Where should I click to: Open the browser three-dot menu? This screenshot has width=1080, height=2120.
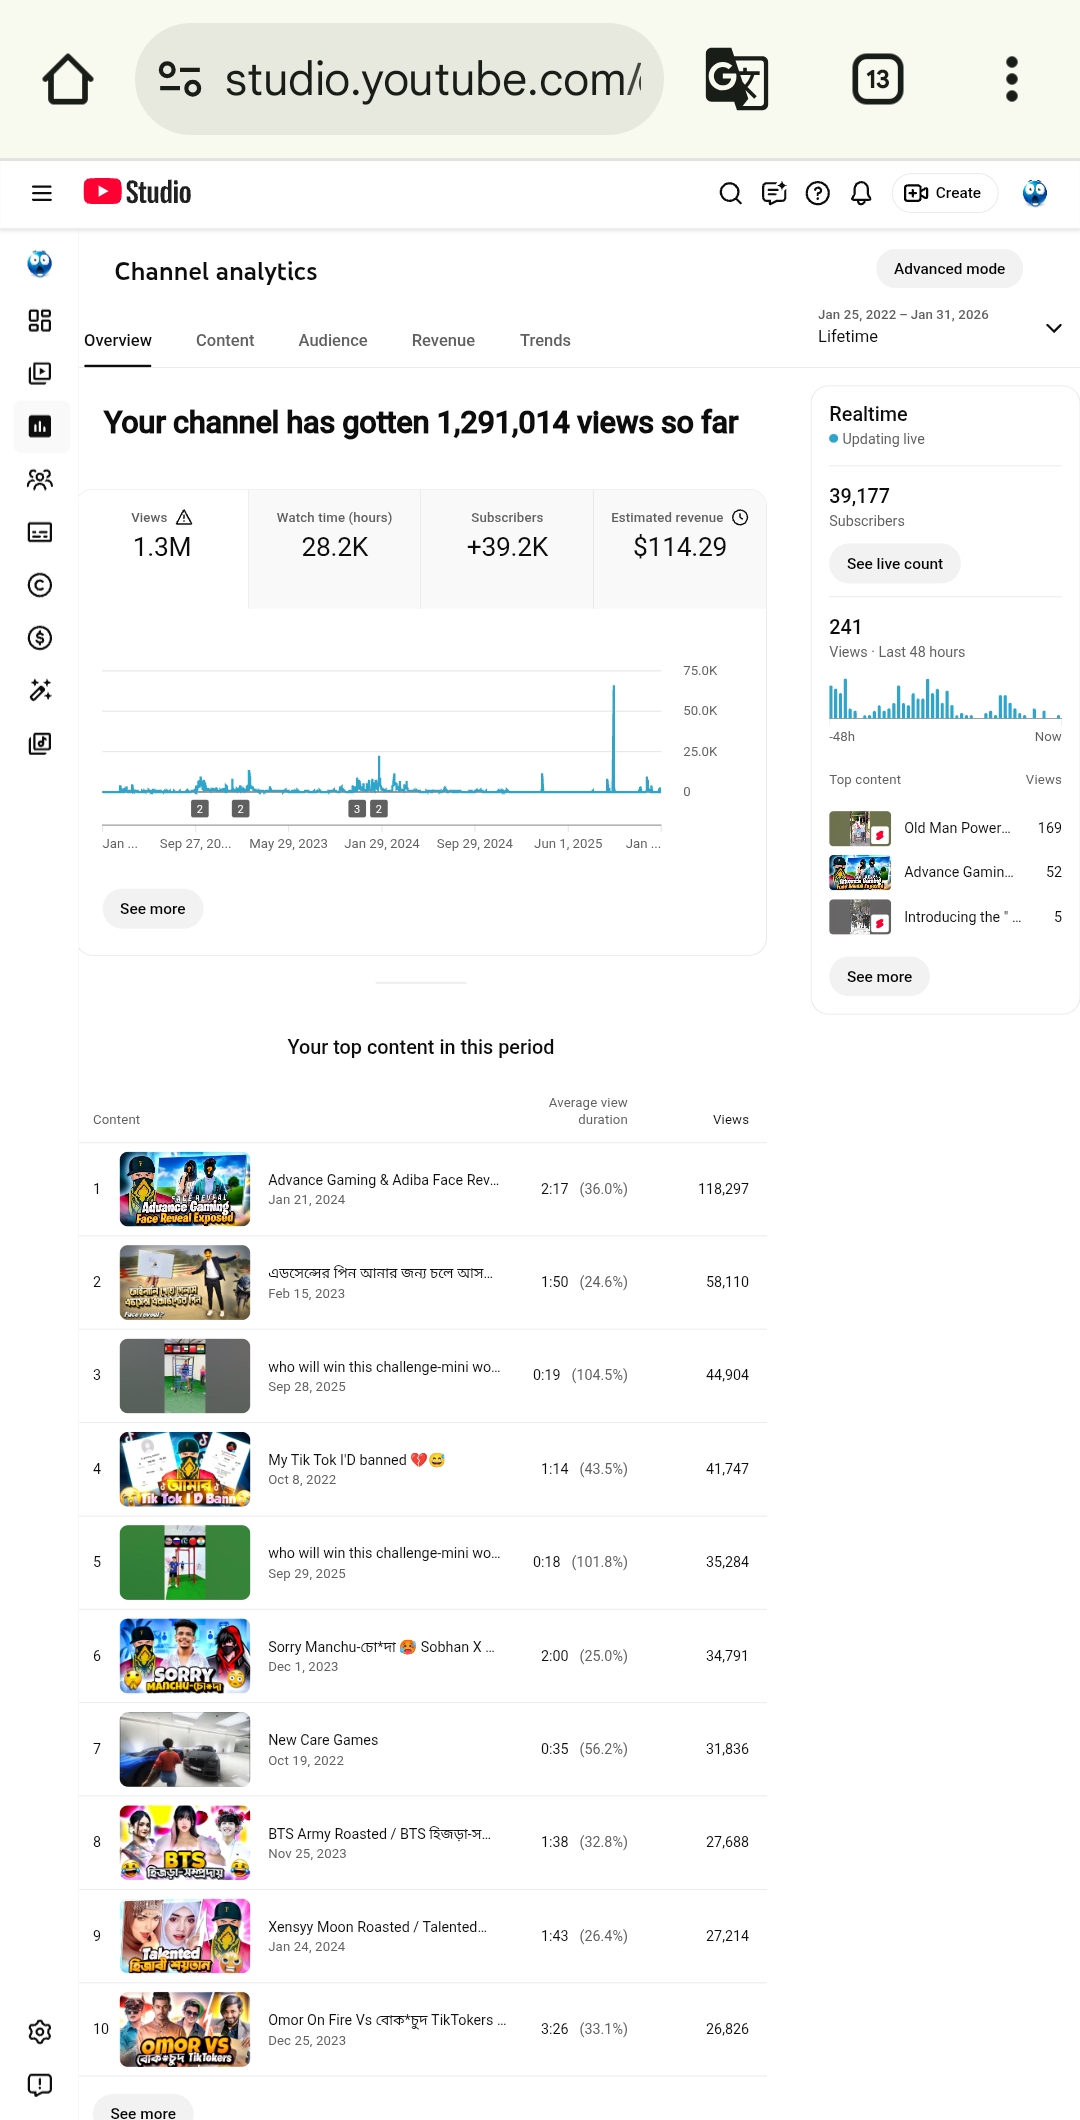click(x=1012, y=79)
